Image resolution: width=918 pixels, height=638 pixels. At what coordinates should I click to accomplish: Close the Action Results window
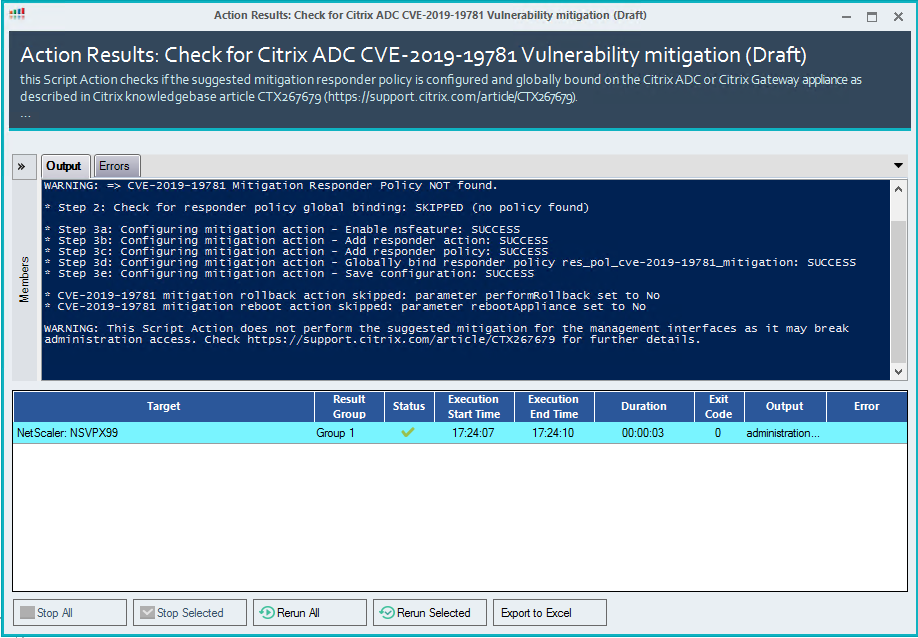click(898, 16)
